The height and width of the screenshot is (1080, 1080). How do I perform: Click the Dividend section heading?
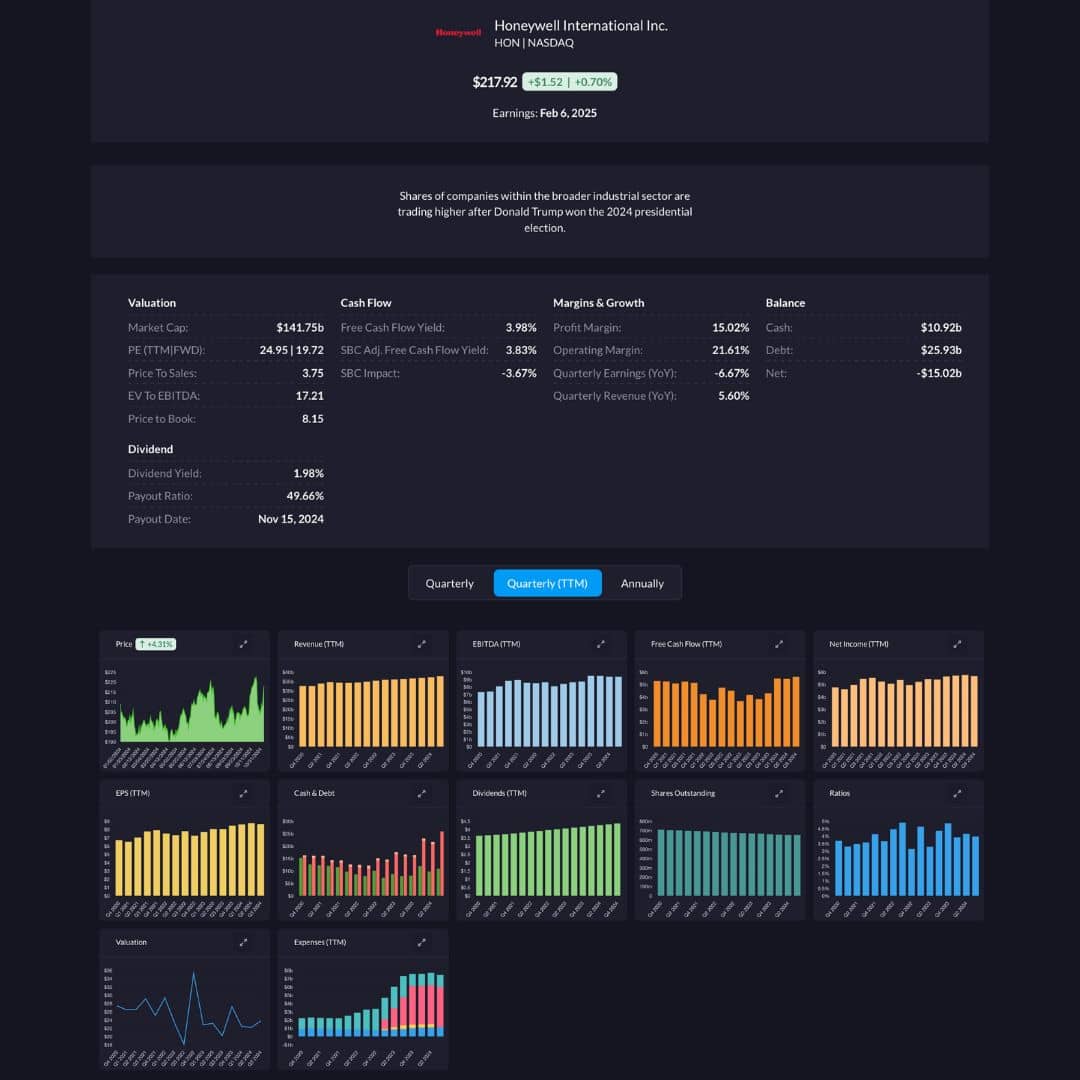[x=150, y=449]
